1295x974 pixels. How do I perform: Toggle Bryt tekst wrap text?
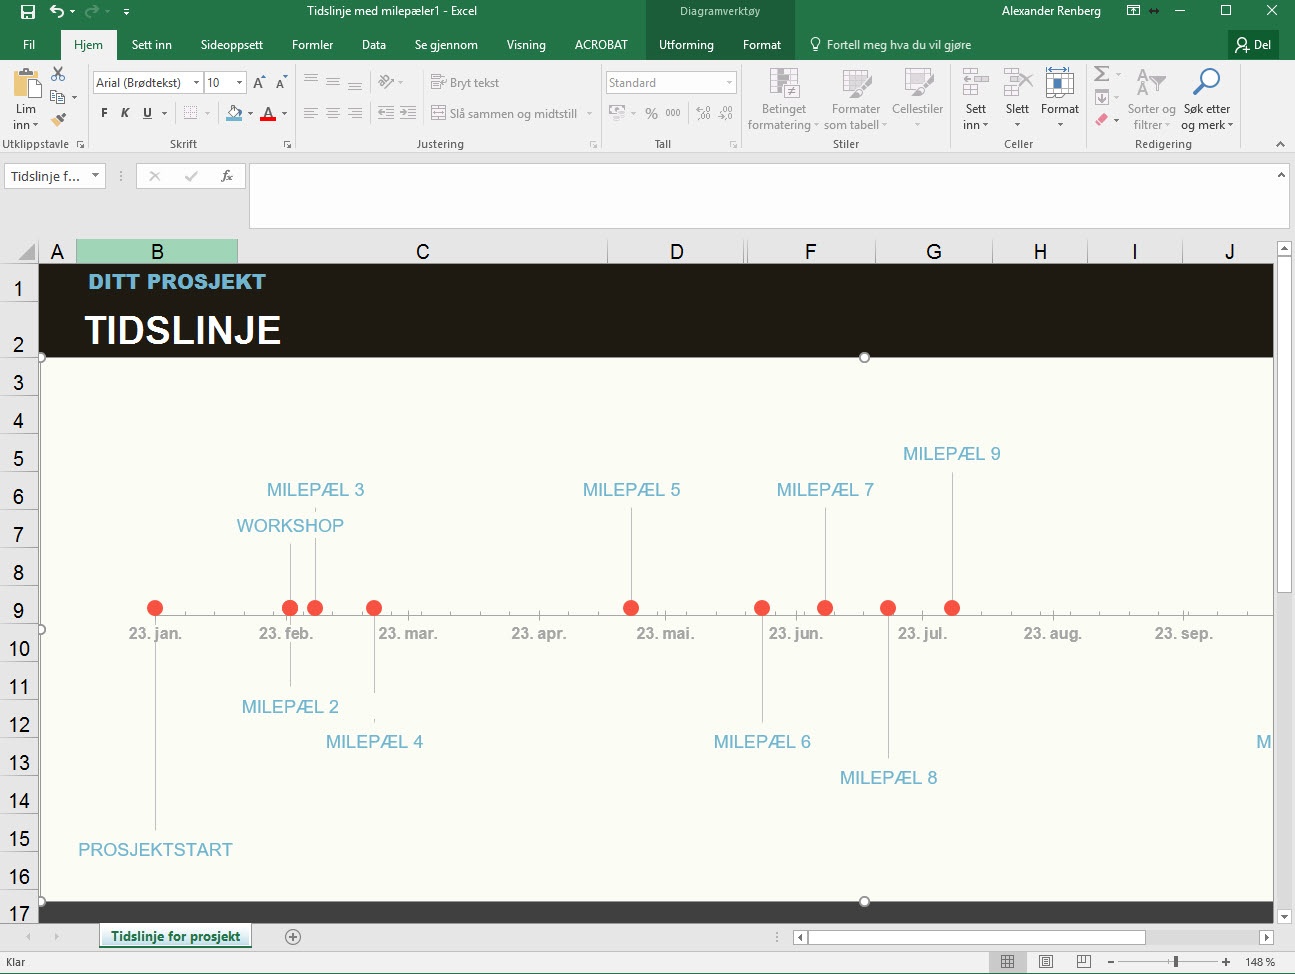point(465,83)
